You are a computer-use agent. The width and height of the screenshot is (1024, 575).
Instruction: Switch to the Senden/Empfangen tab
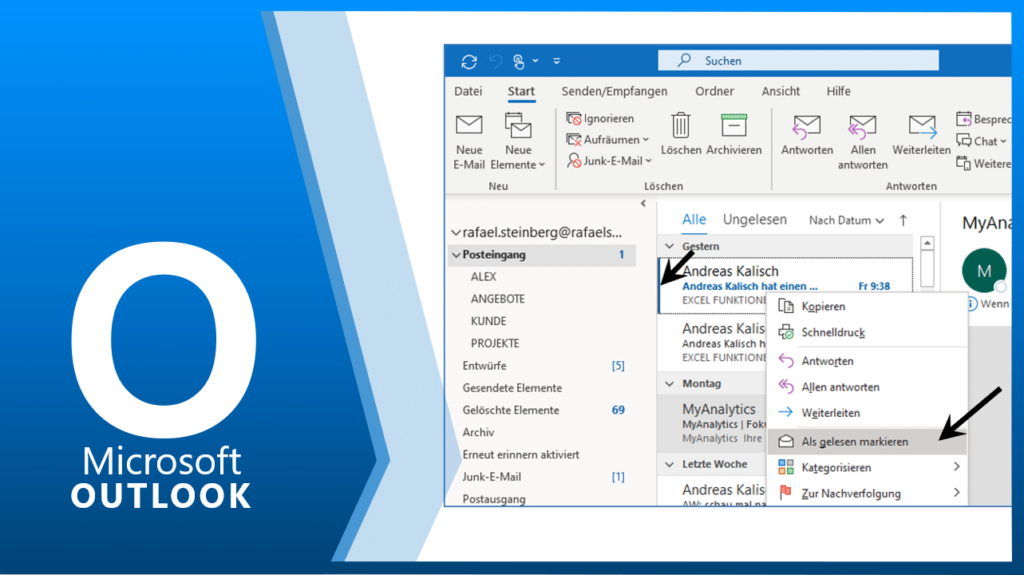(614, 91)
